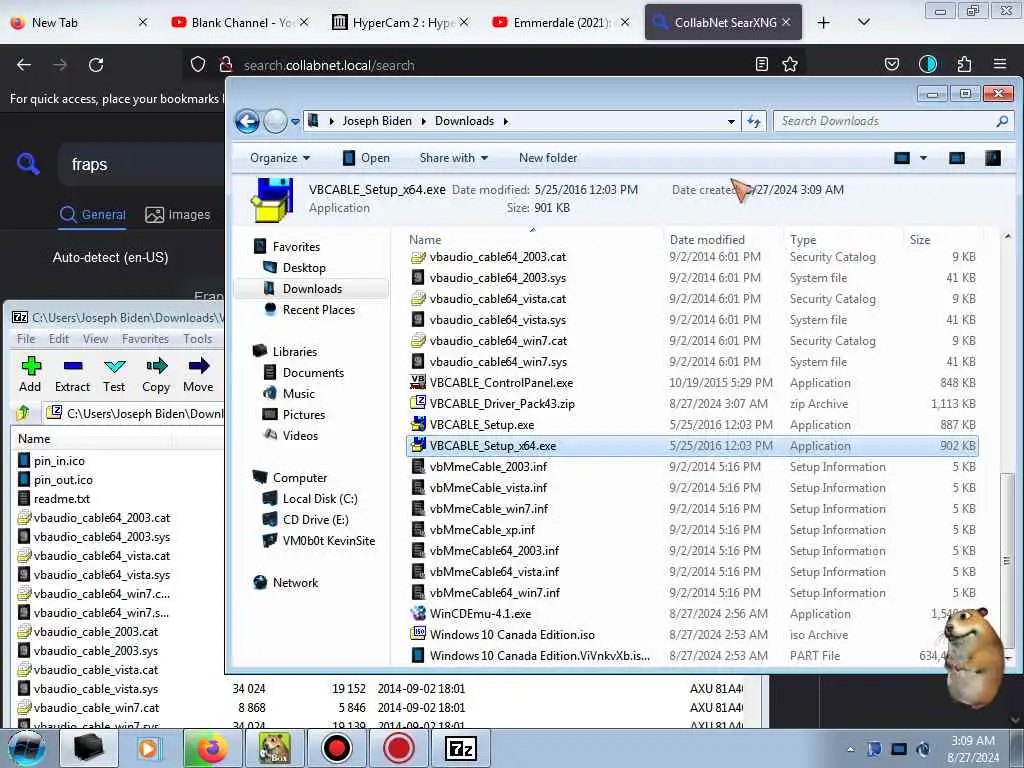Click the Extract icon in 7-Zip
1024x768 pixels.
pos(72,366)
